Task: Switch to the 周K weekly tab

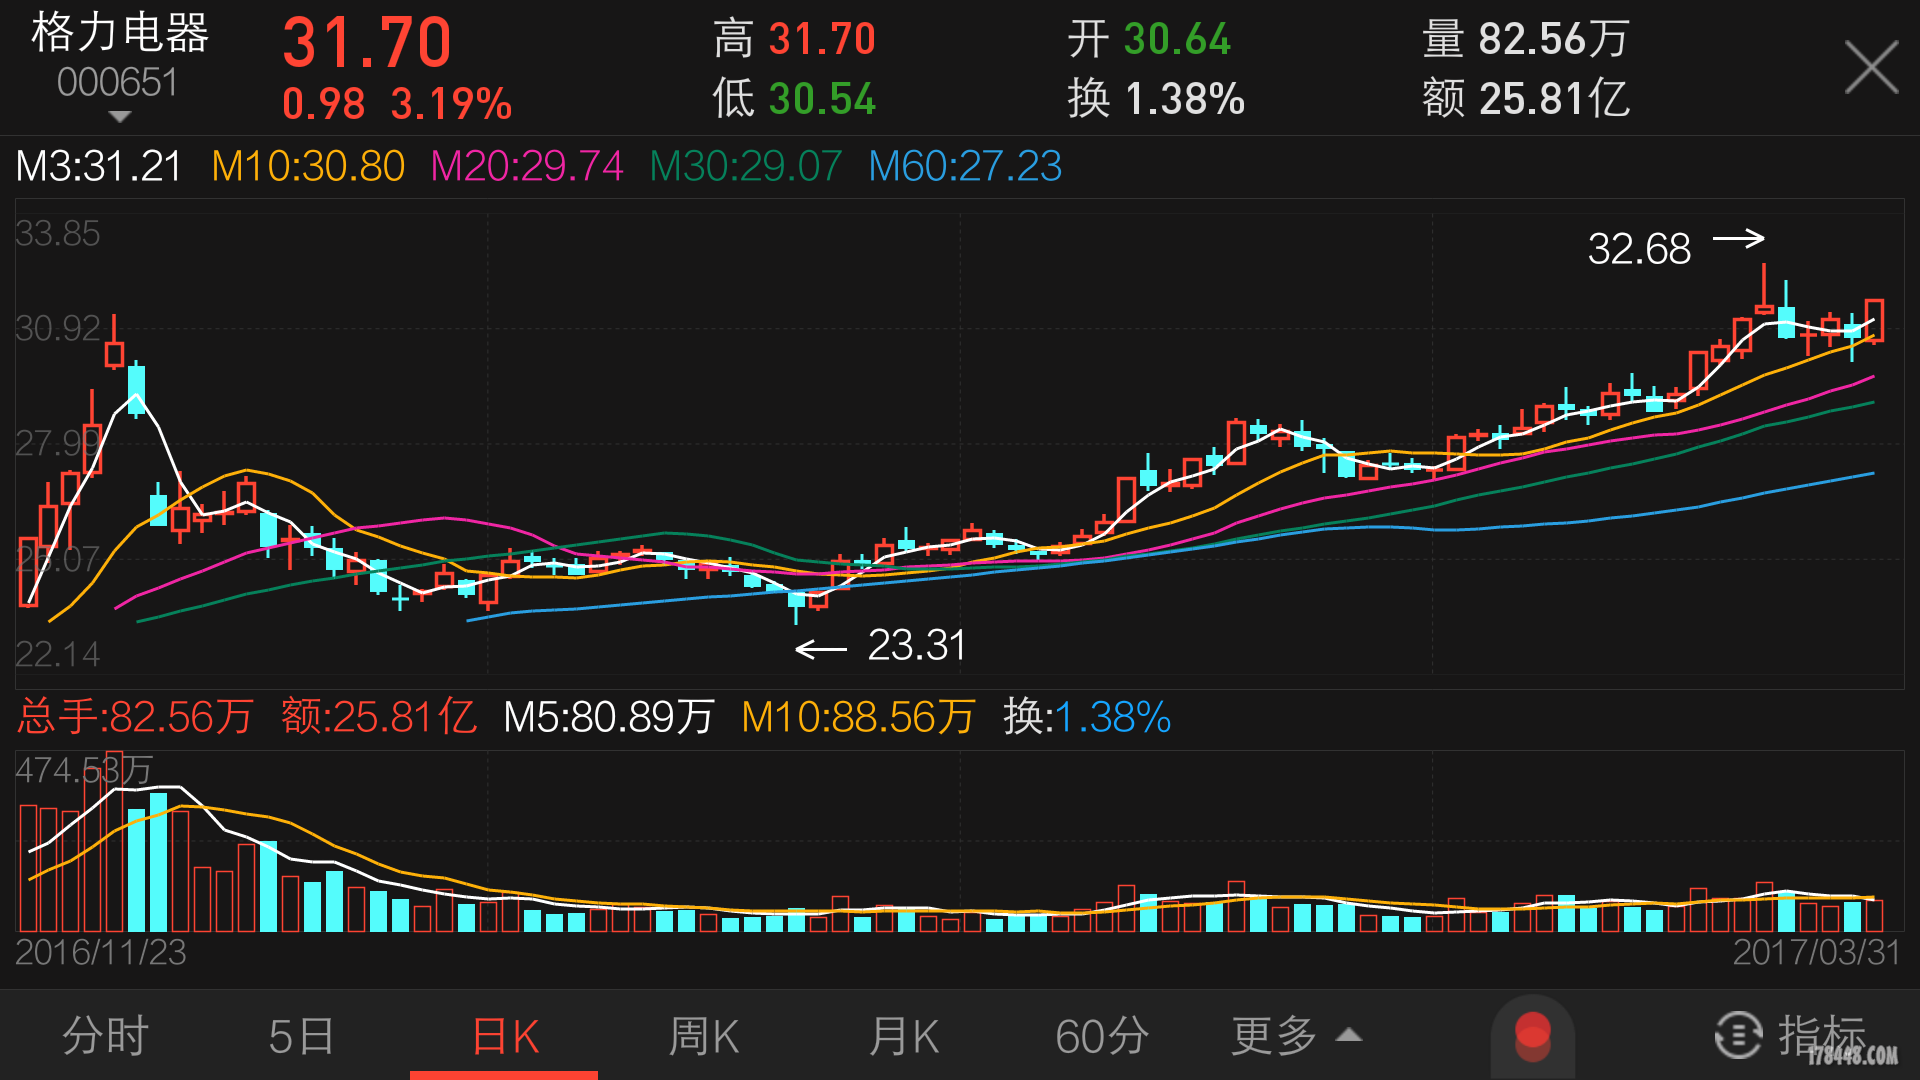Action: (704, 1036)
